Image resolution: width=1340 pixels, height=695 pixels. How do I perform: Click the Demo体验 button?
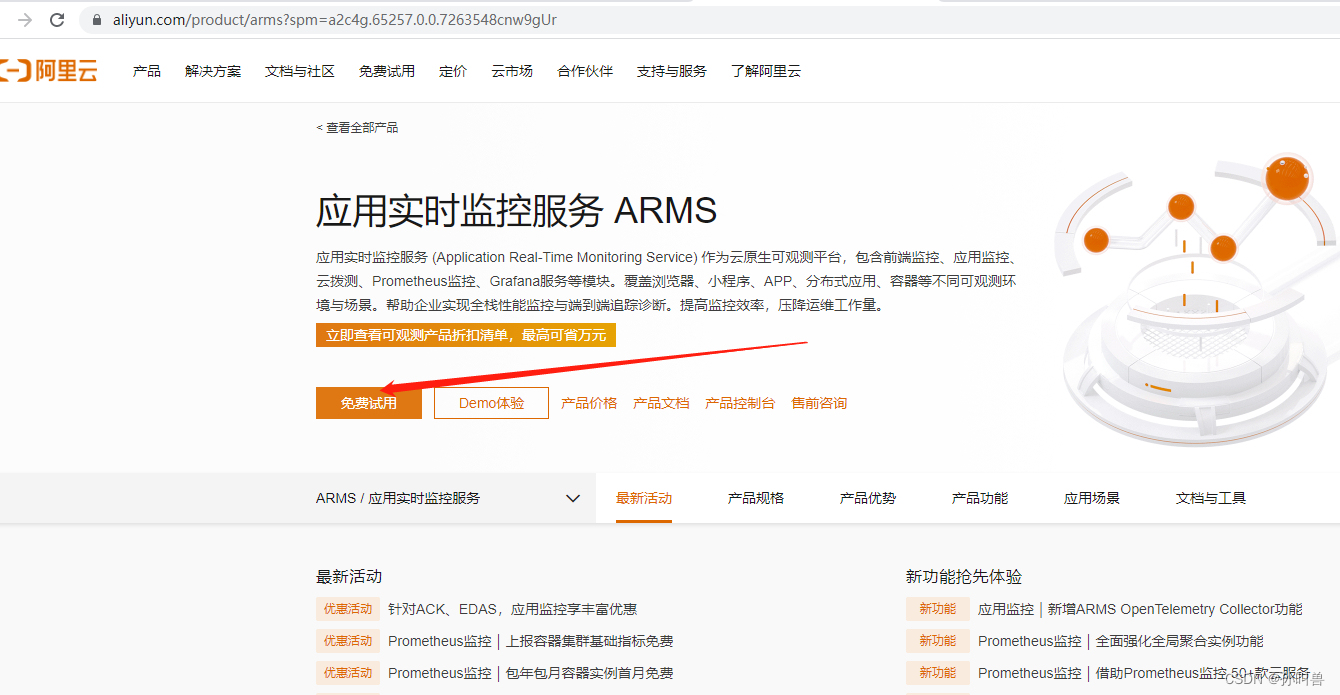click(492, 403)
